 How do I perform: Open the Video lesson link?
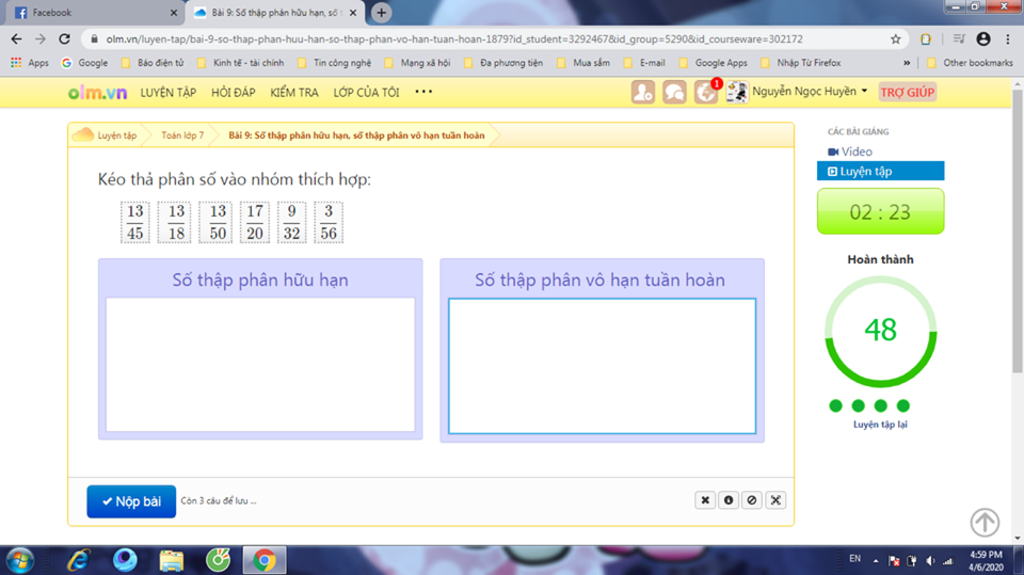pyautogui.click(x=850, y=152)
